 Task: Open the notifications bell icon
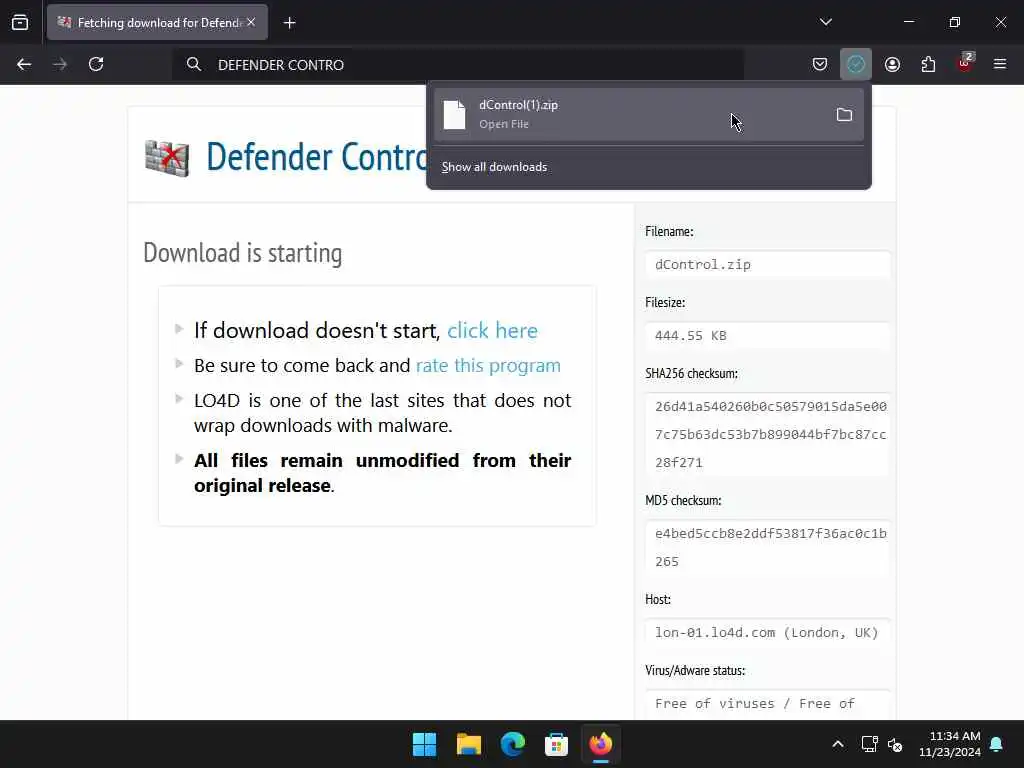pyautogui.click(x=997, y=744)
